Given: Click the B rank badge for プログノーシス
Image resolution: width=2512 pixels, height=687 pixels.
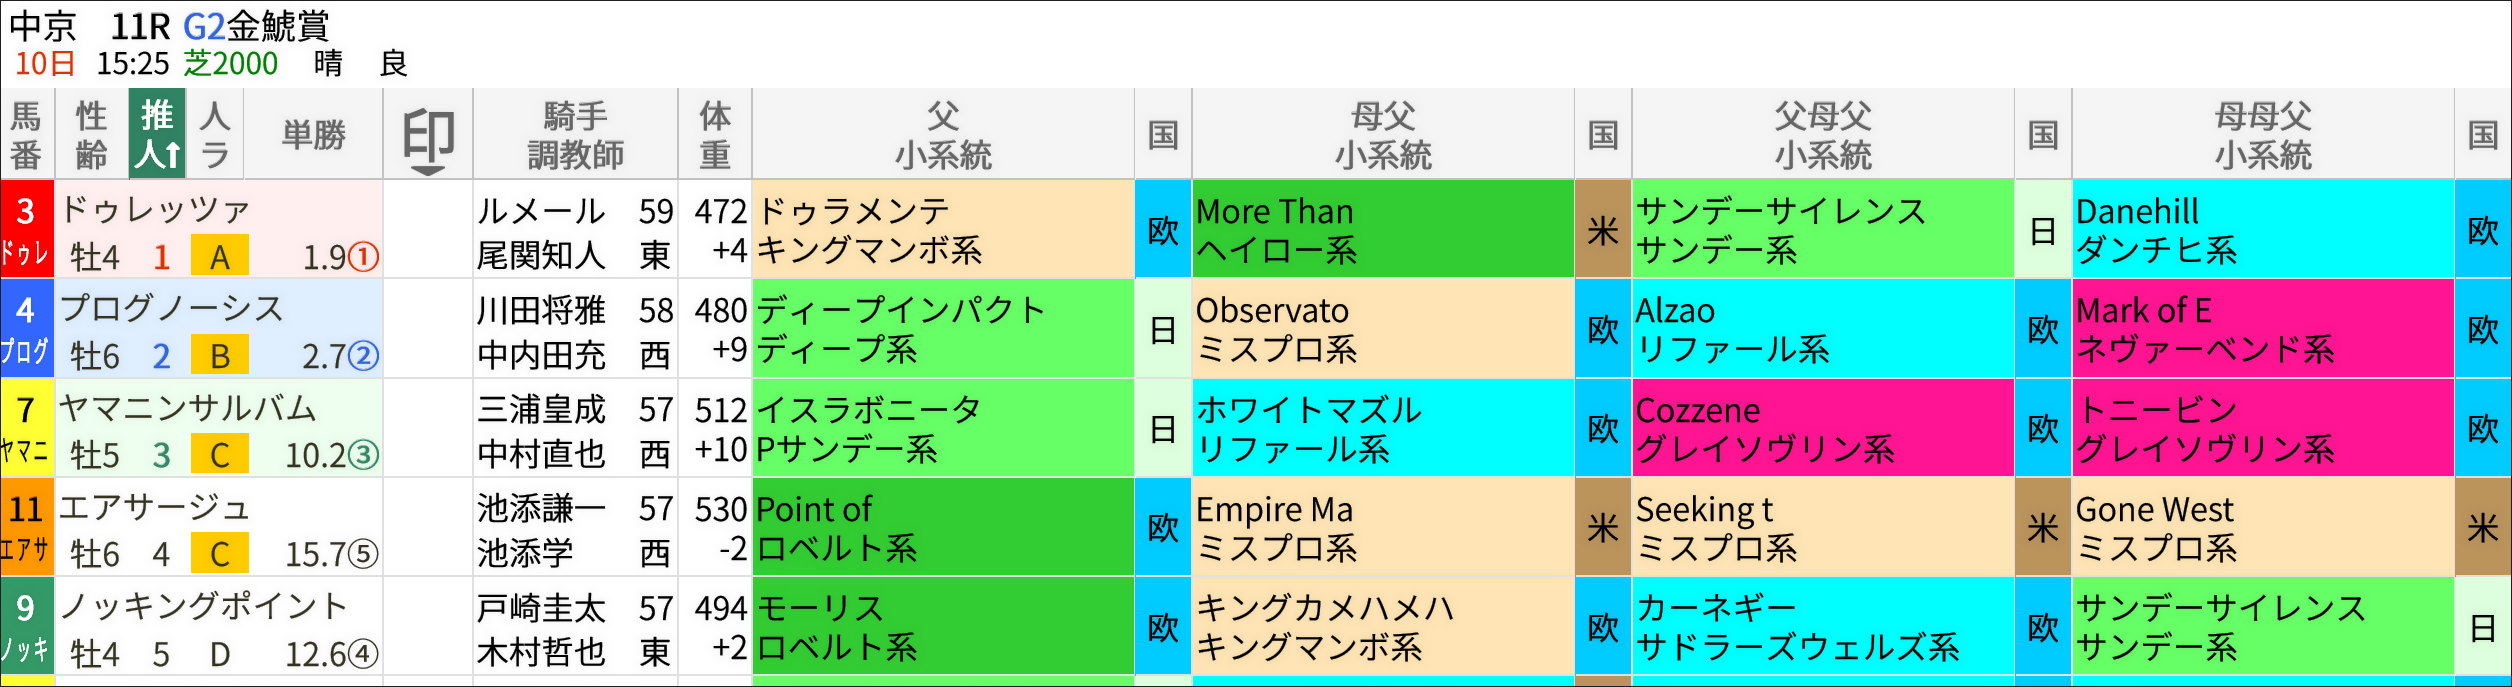Looking at the screenshot, I should [220, 356].
